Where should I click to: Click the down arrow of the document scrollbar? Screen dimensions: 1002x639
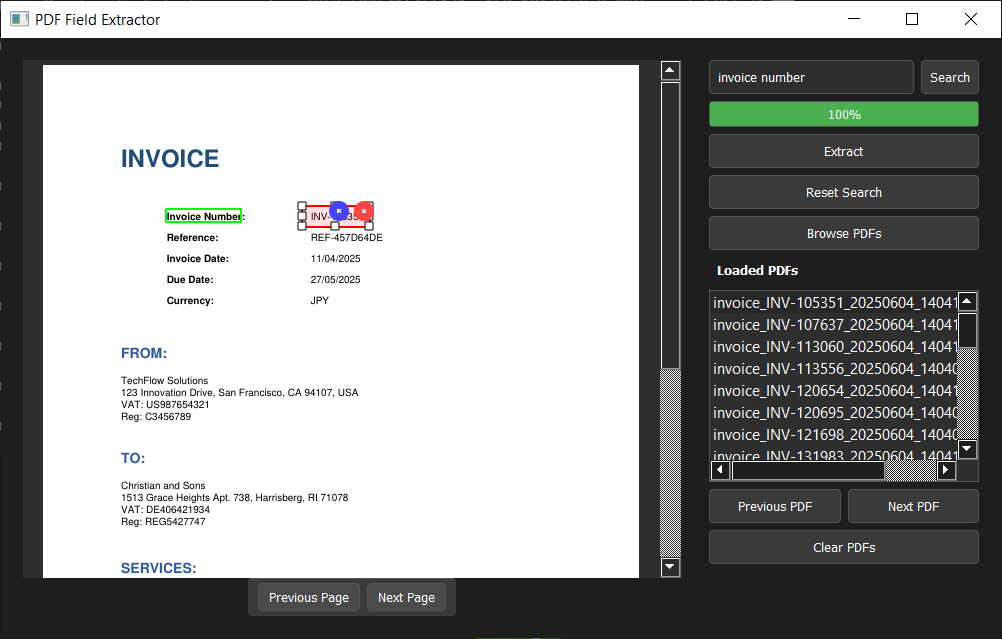[670, 567]
